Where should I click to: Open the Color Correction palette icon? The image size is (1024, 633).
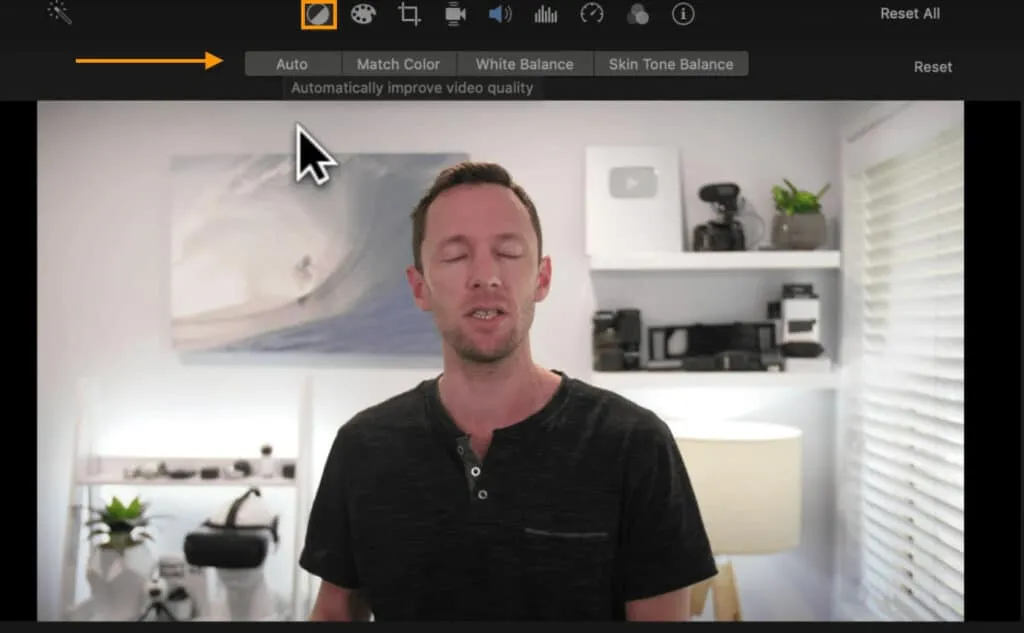click(363, 14)
